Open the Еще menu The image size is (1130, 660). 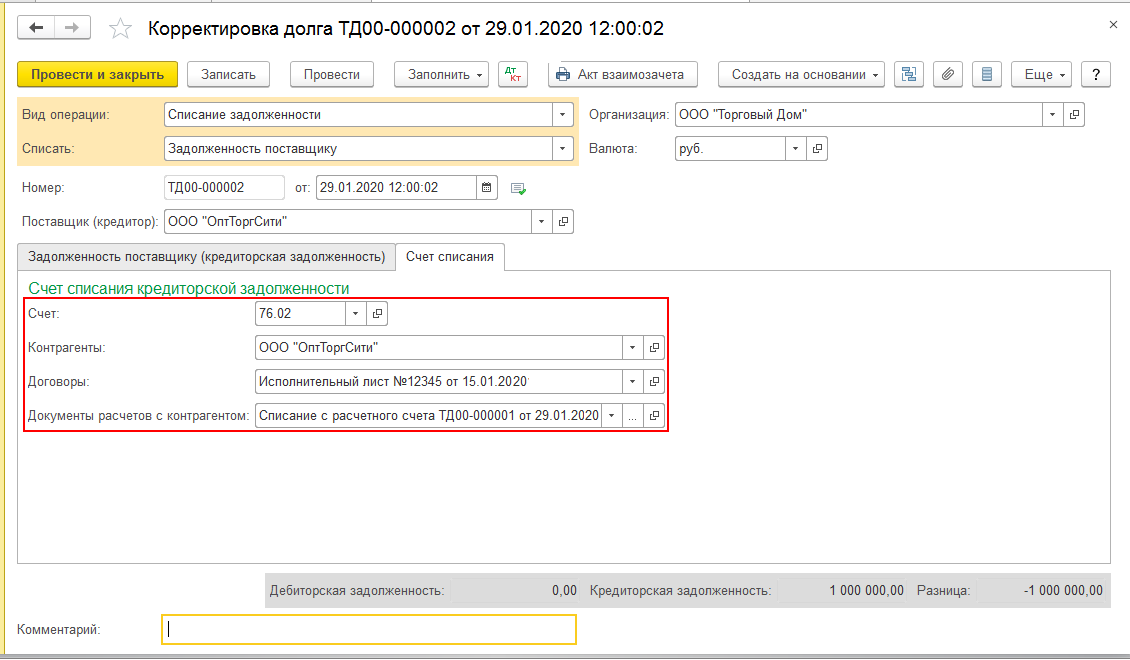(1041, 75)
